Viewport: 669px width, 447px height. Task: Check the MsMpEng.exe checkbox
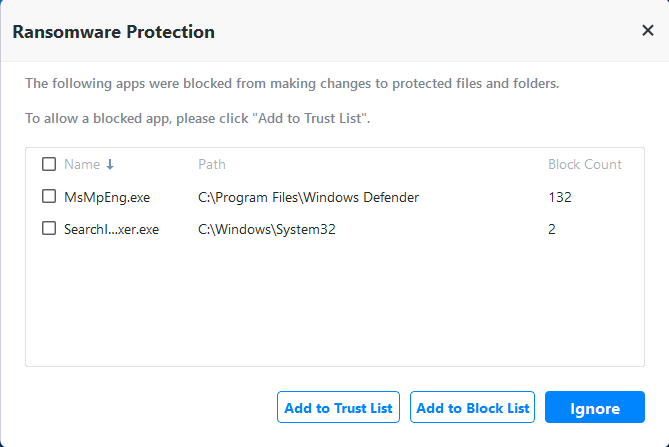(x=49, y=197)
